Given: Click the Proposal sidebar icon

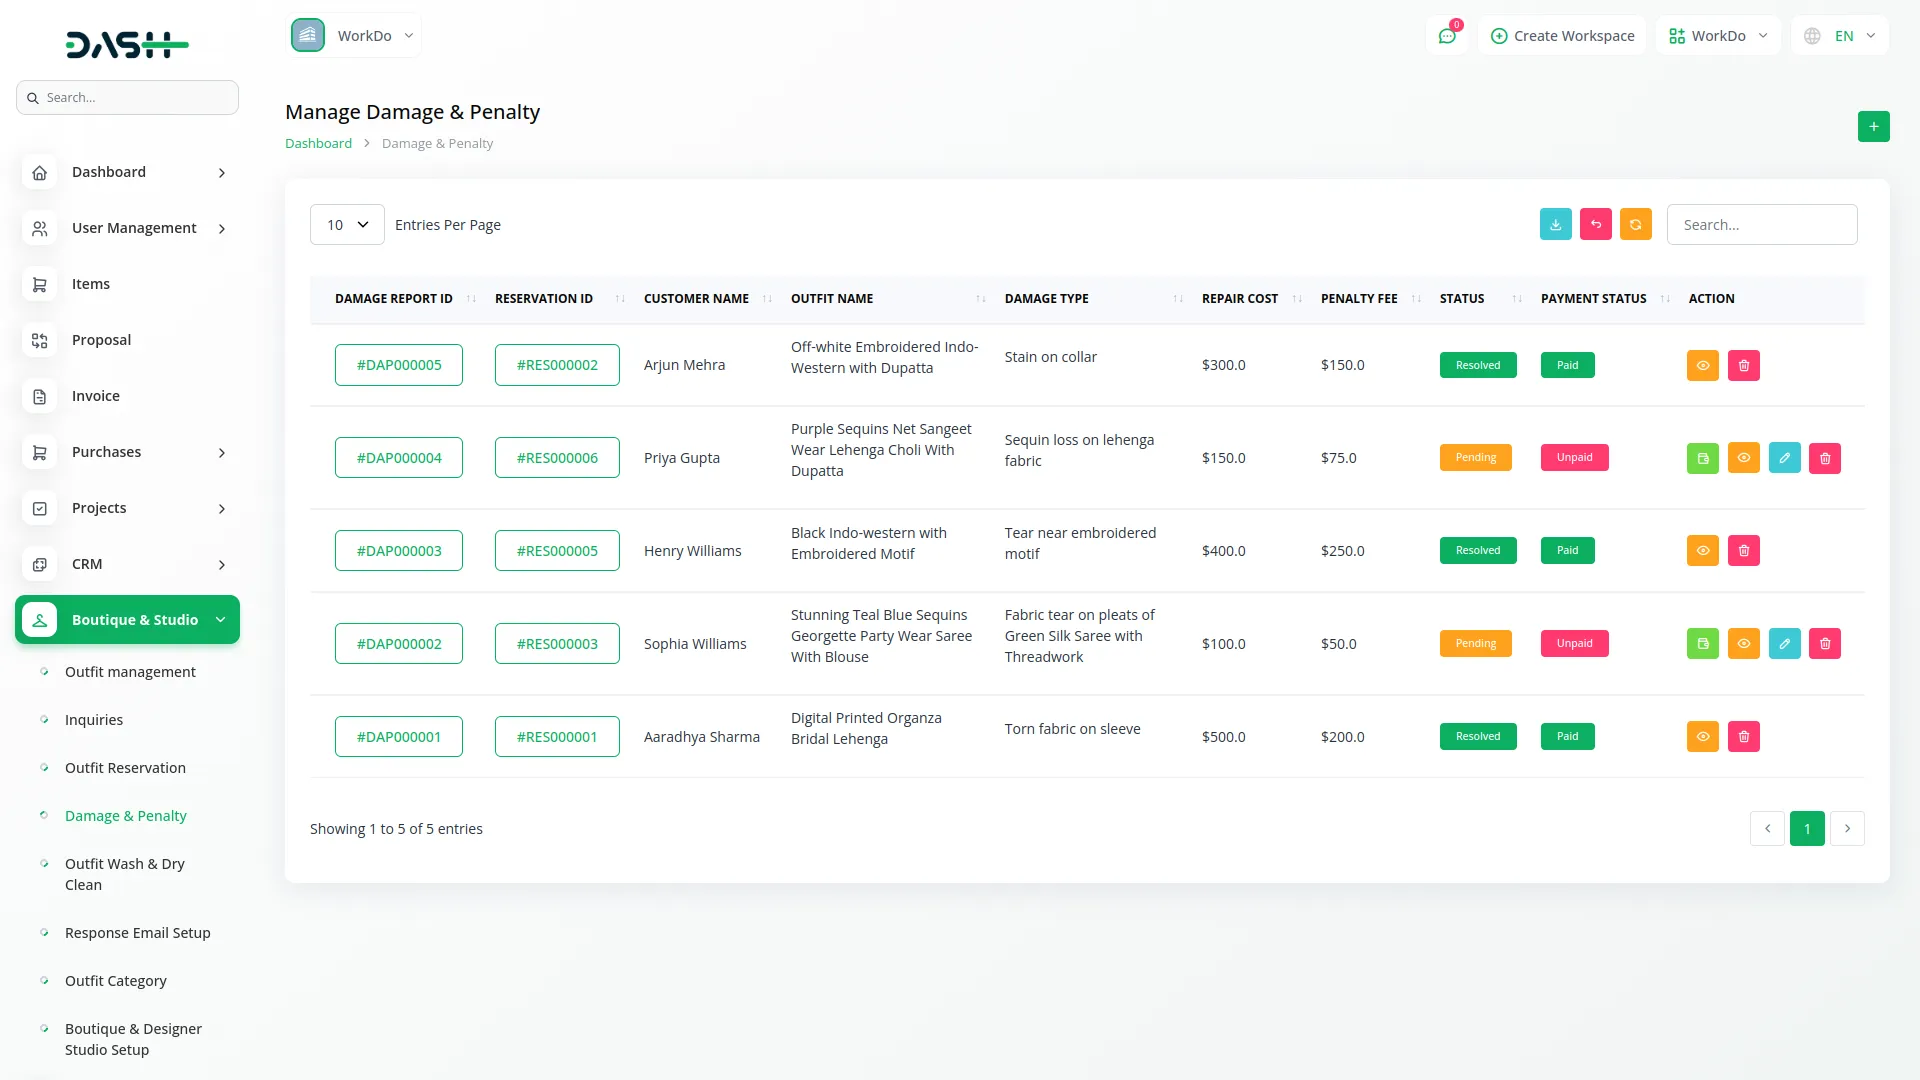Looking at the screenshot, I should [39, 341].
